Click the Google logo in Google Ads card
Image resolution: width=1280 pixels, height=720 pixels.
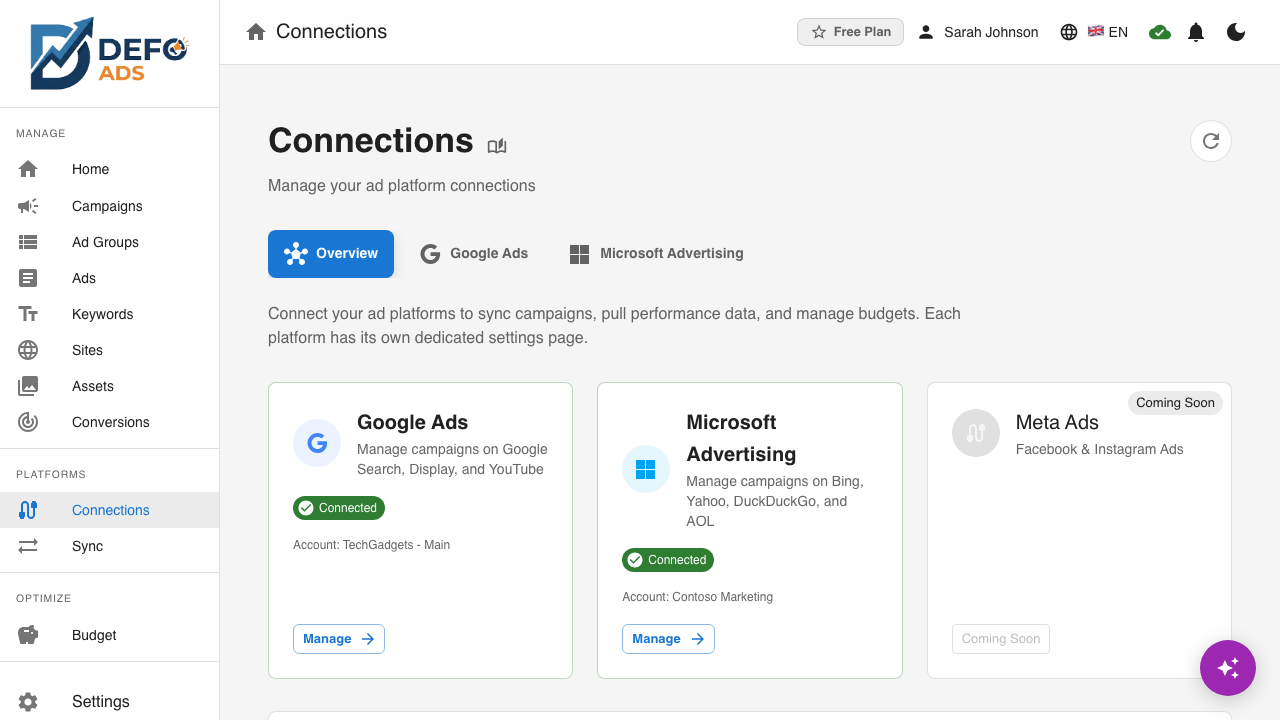click(317, 443)
